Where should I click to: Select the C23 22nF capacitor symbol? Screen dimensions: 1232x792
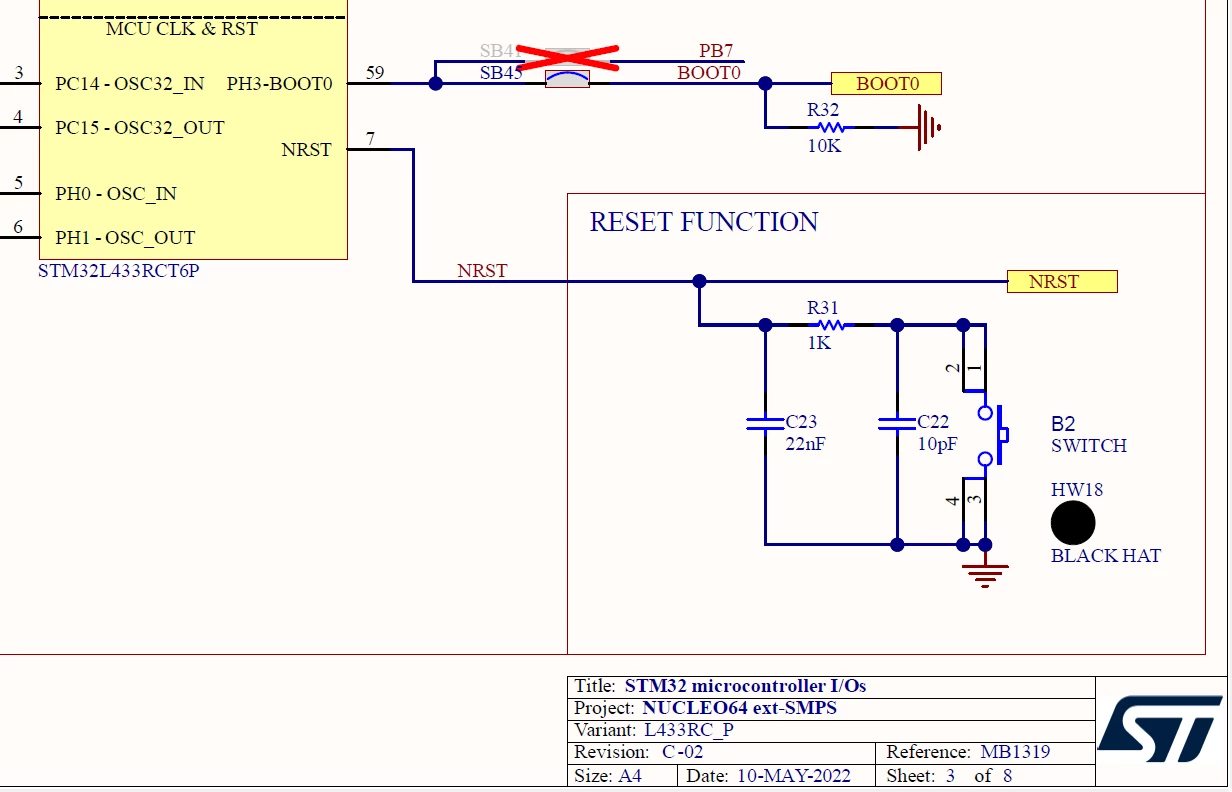point(765,424)
